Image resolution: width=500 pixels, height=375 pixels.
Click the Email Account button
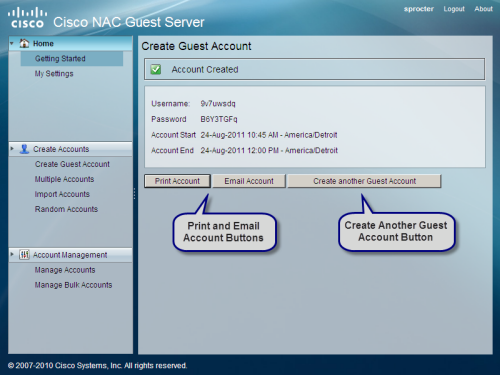249,181
